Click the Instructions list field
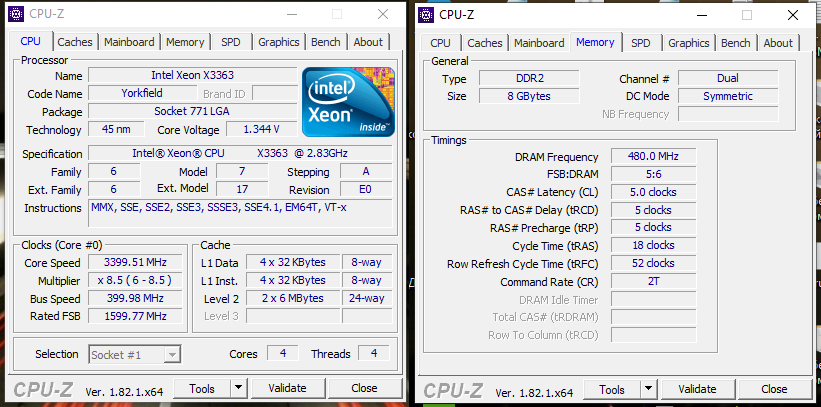821x407 pixels. tap(240, 213)
